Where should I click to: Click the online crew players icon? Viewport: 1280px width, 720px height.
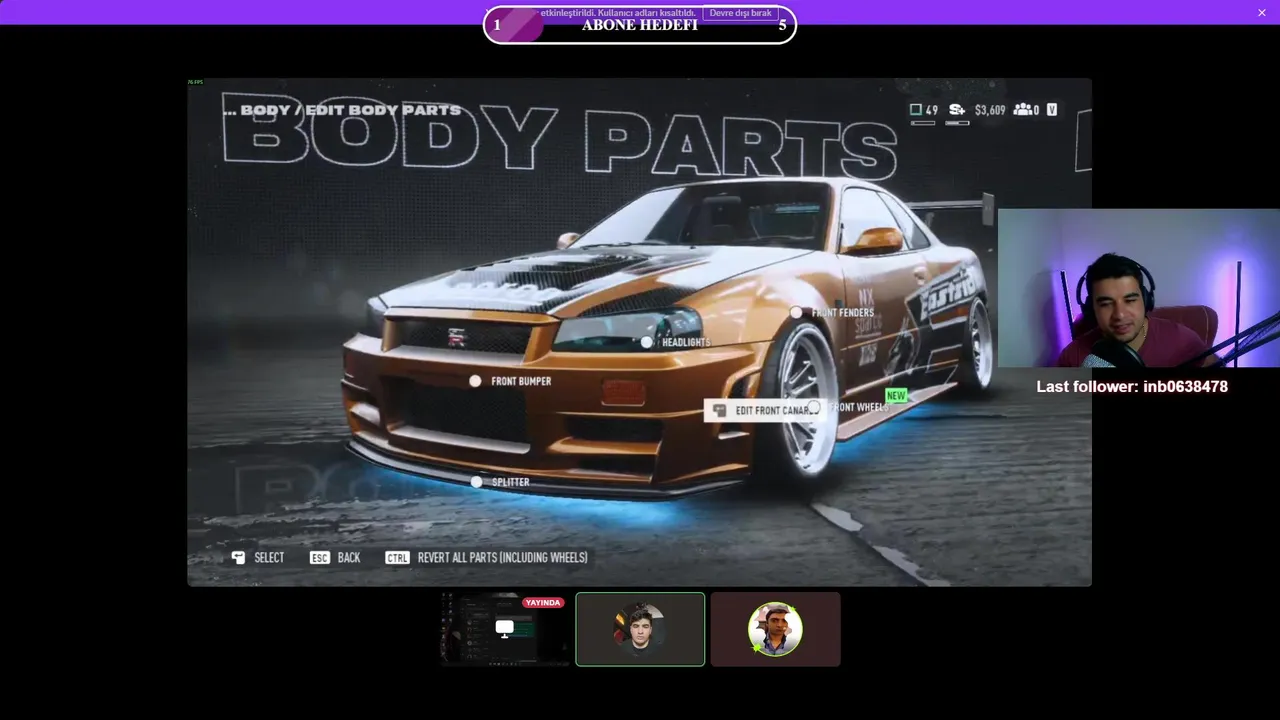pos(1022,110)
